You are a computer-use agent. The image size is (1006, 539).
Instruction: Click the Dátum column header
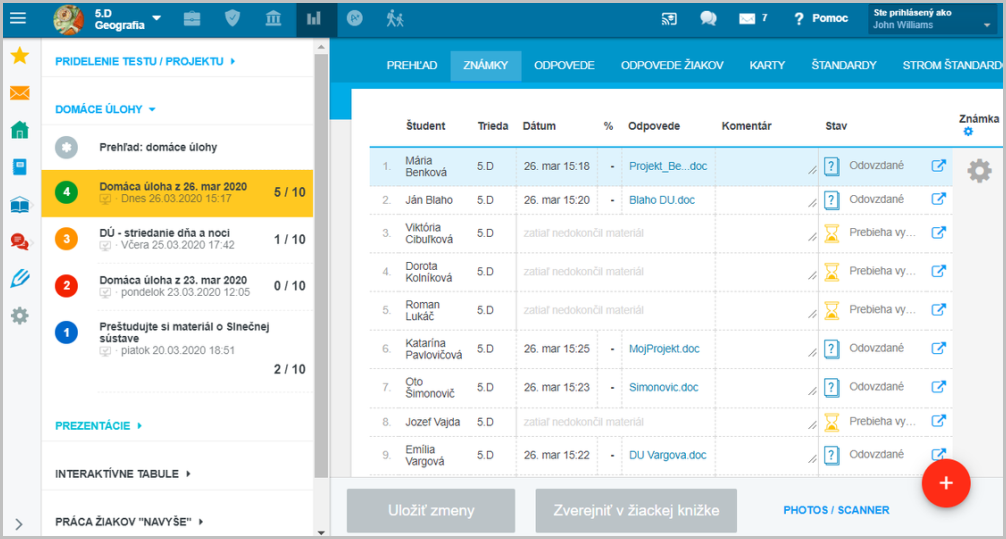tap(540, 126)
